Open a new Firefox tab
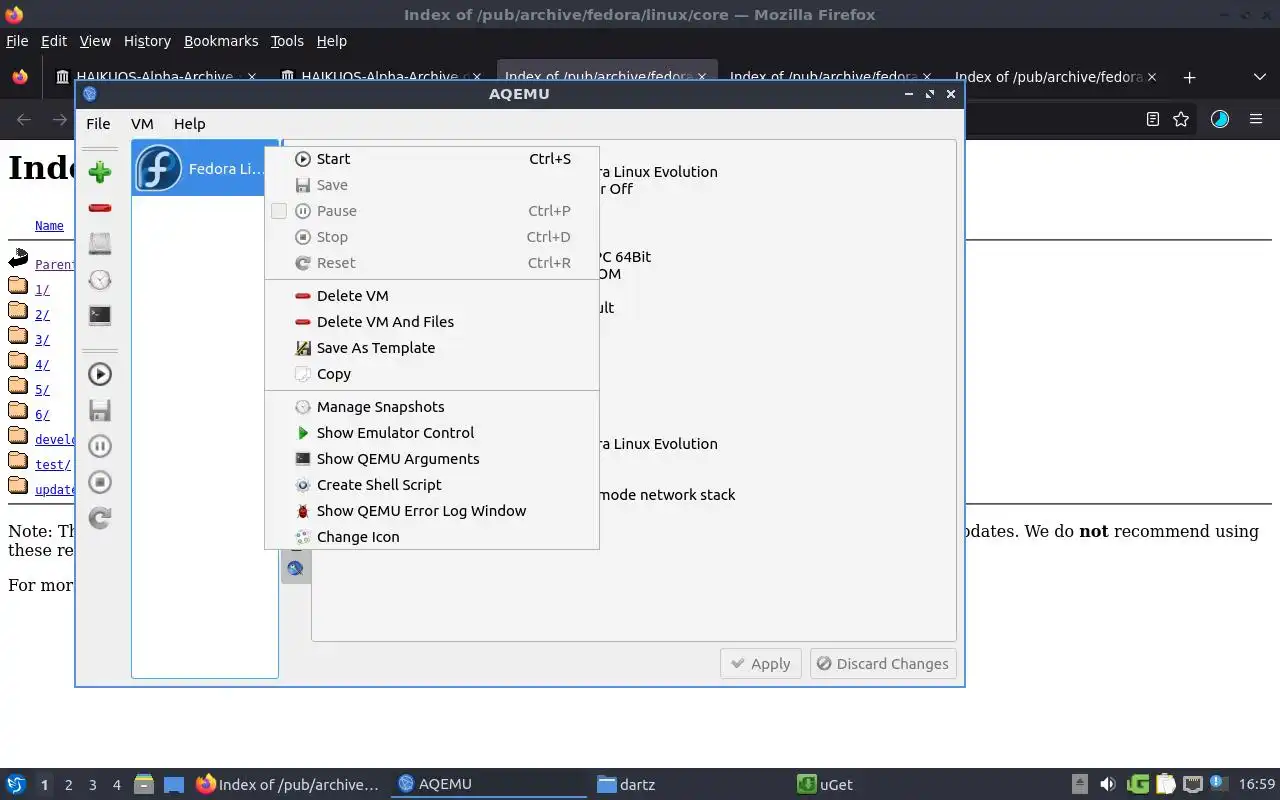1280x800 pixels. 1189,77
